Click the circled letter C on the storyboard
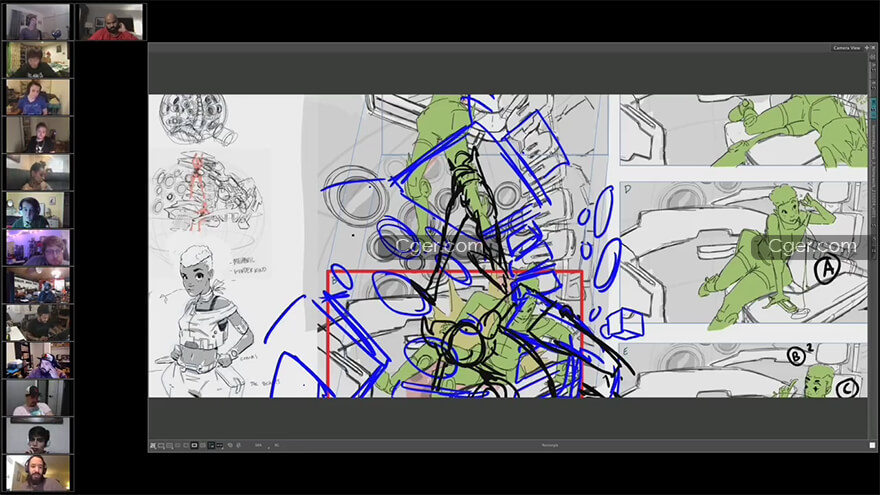Image resolution: width=880 pixels, height=495 pixels. [849, 389]
